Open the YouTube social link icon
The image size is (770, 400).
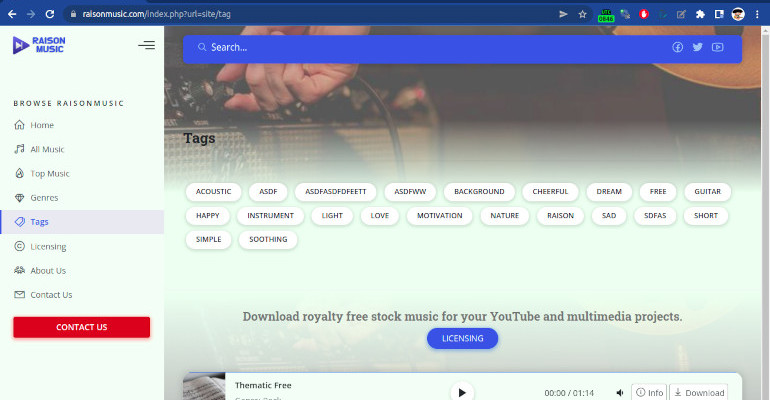tap(717, 47)
